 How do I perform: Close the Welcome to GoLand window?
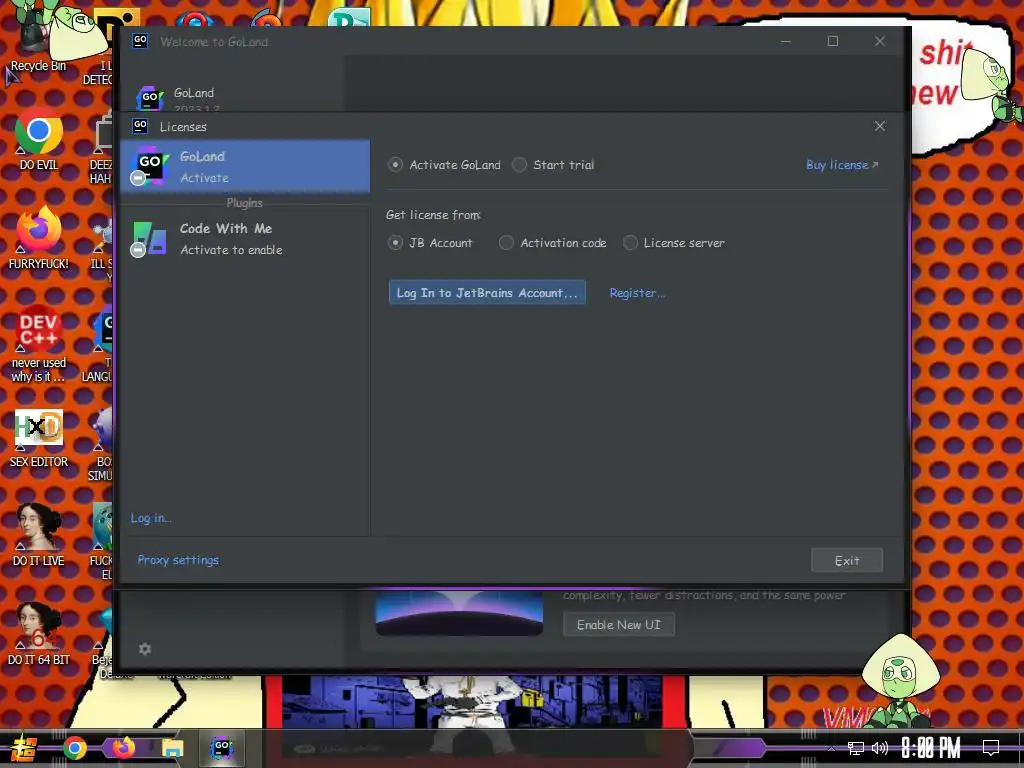(x=880, y=41)
